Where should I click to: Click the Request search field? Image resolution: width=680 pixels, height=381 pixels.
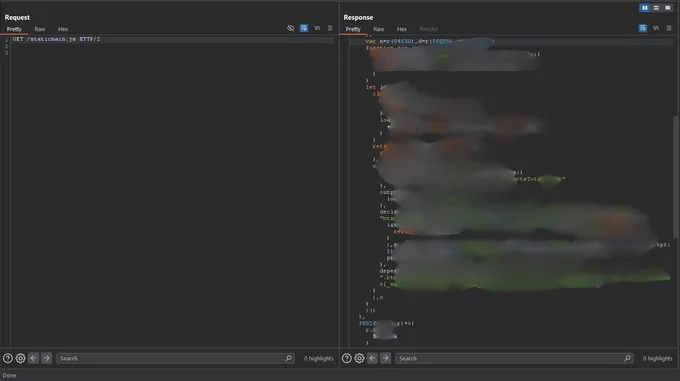(x=175, y=358)
